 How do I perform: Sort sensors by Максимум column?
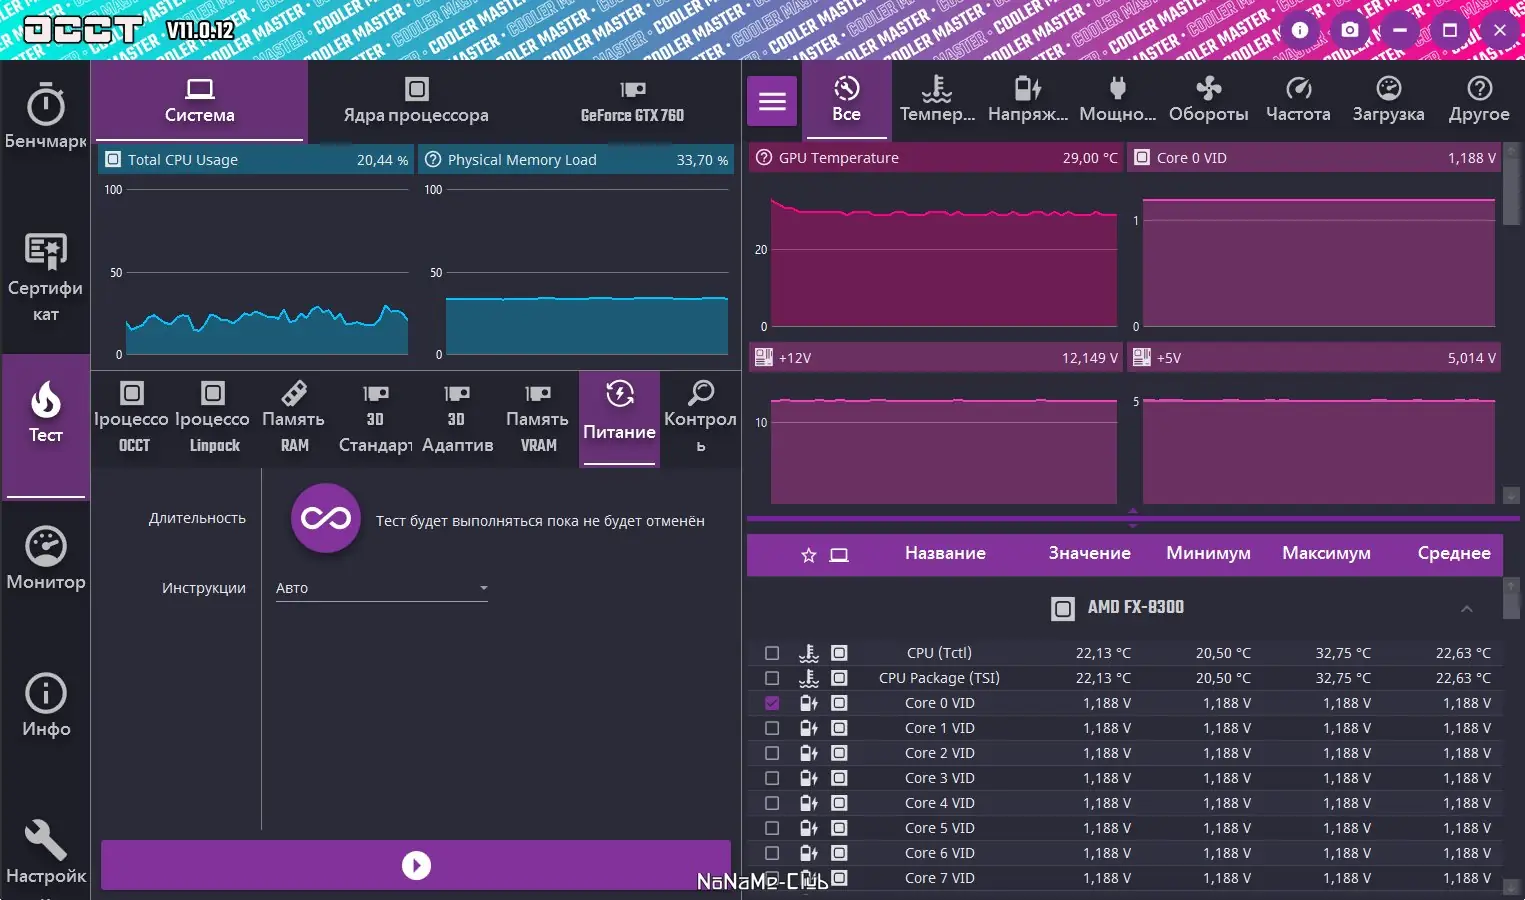click(x=1326, y=553)
